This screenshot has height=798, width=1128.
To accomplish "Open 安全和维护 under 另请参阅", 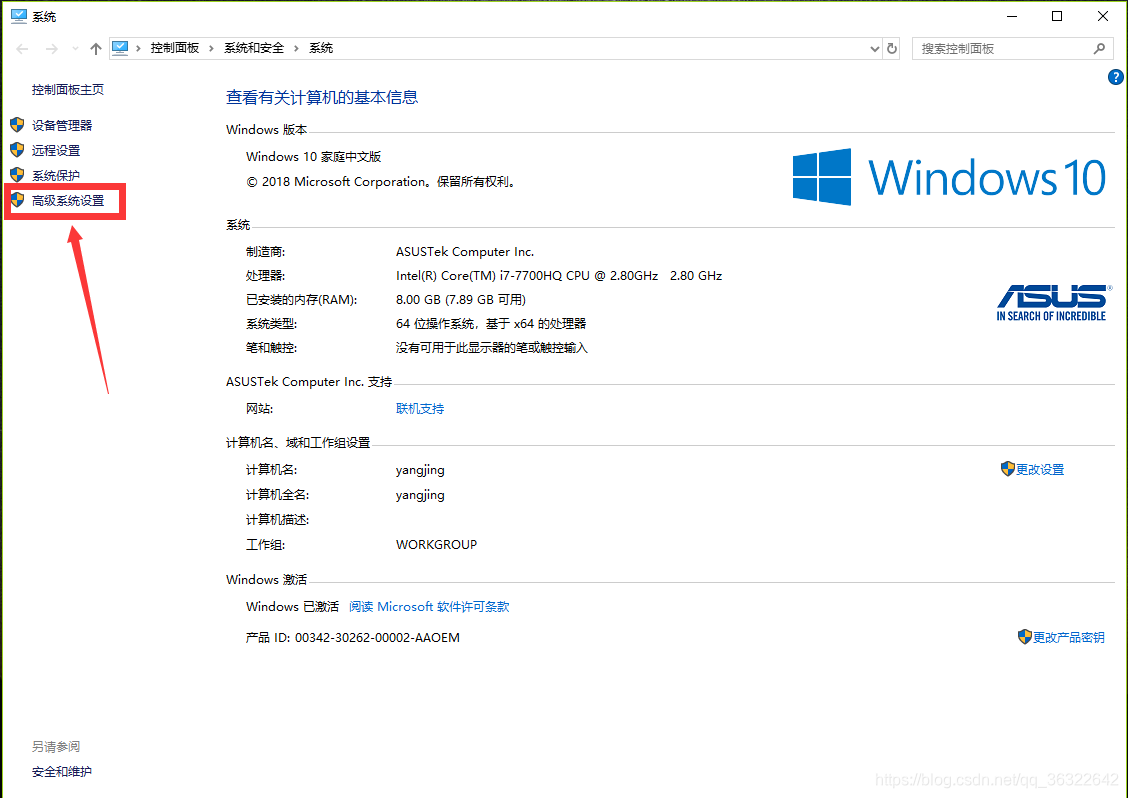I will pos(62,771).
